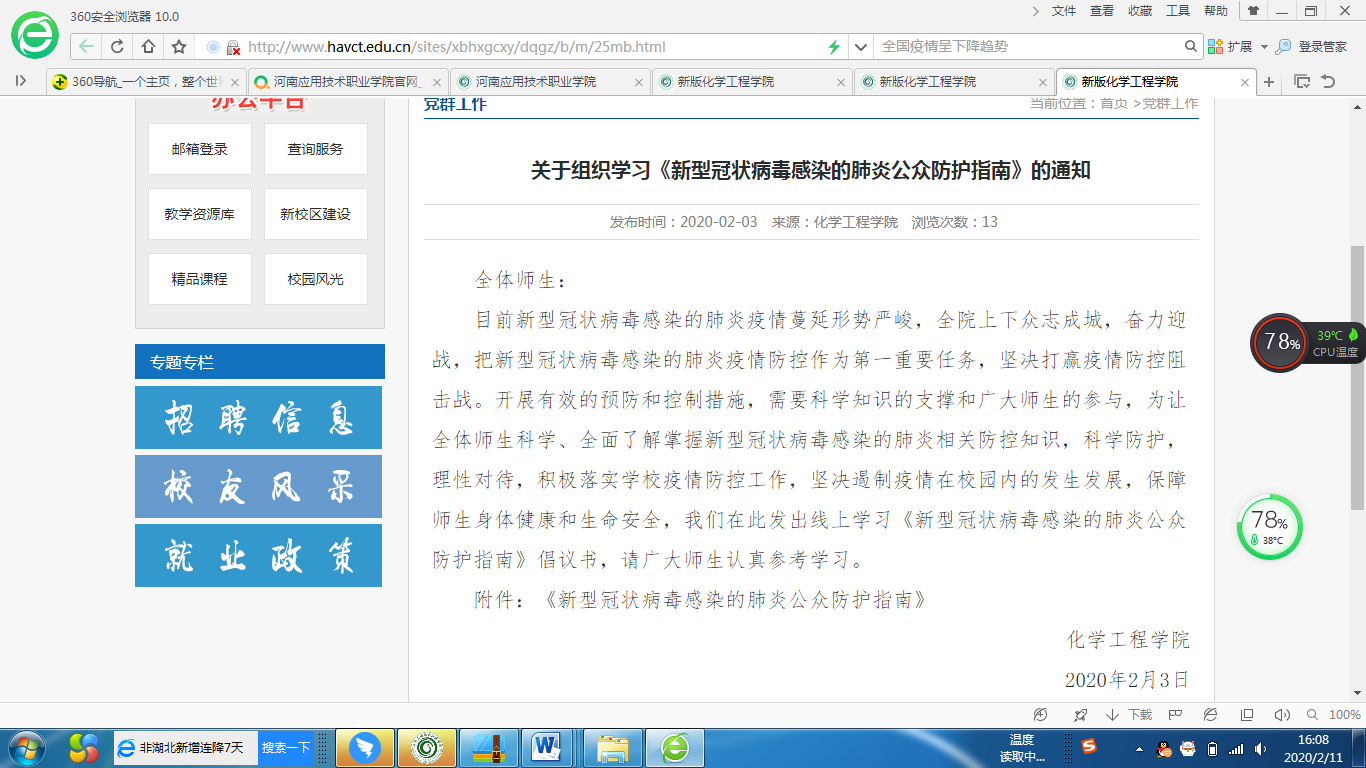Click the 招聘信息 banner

coord(258,418)
